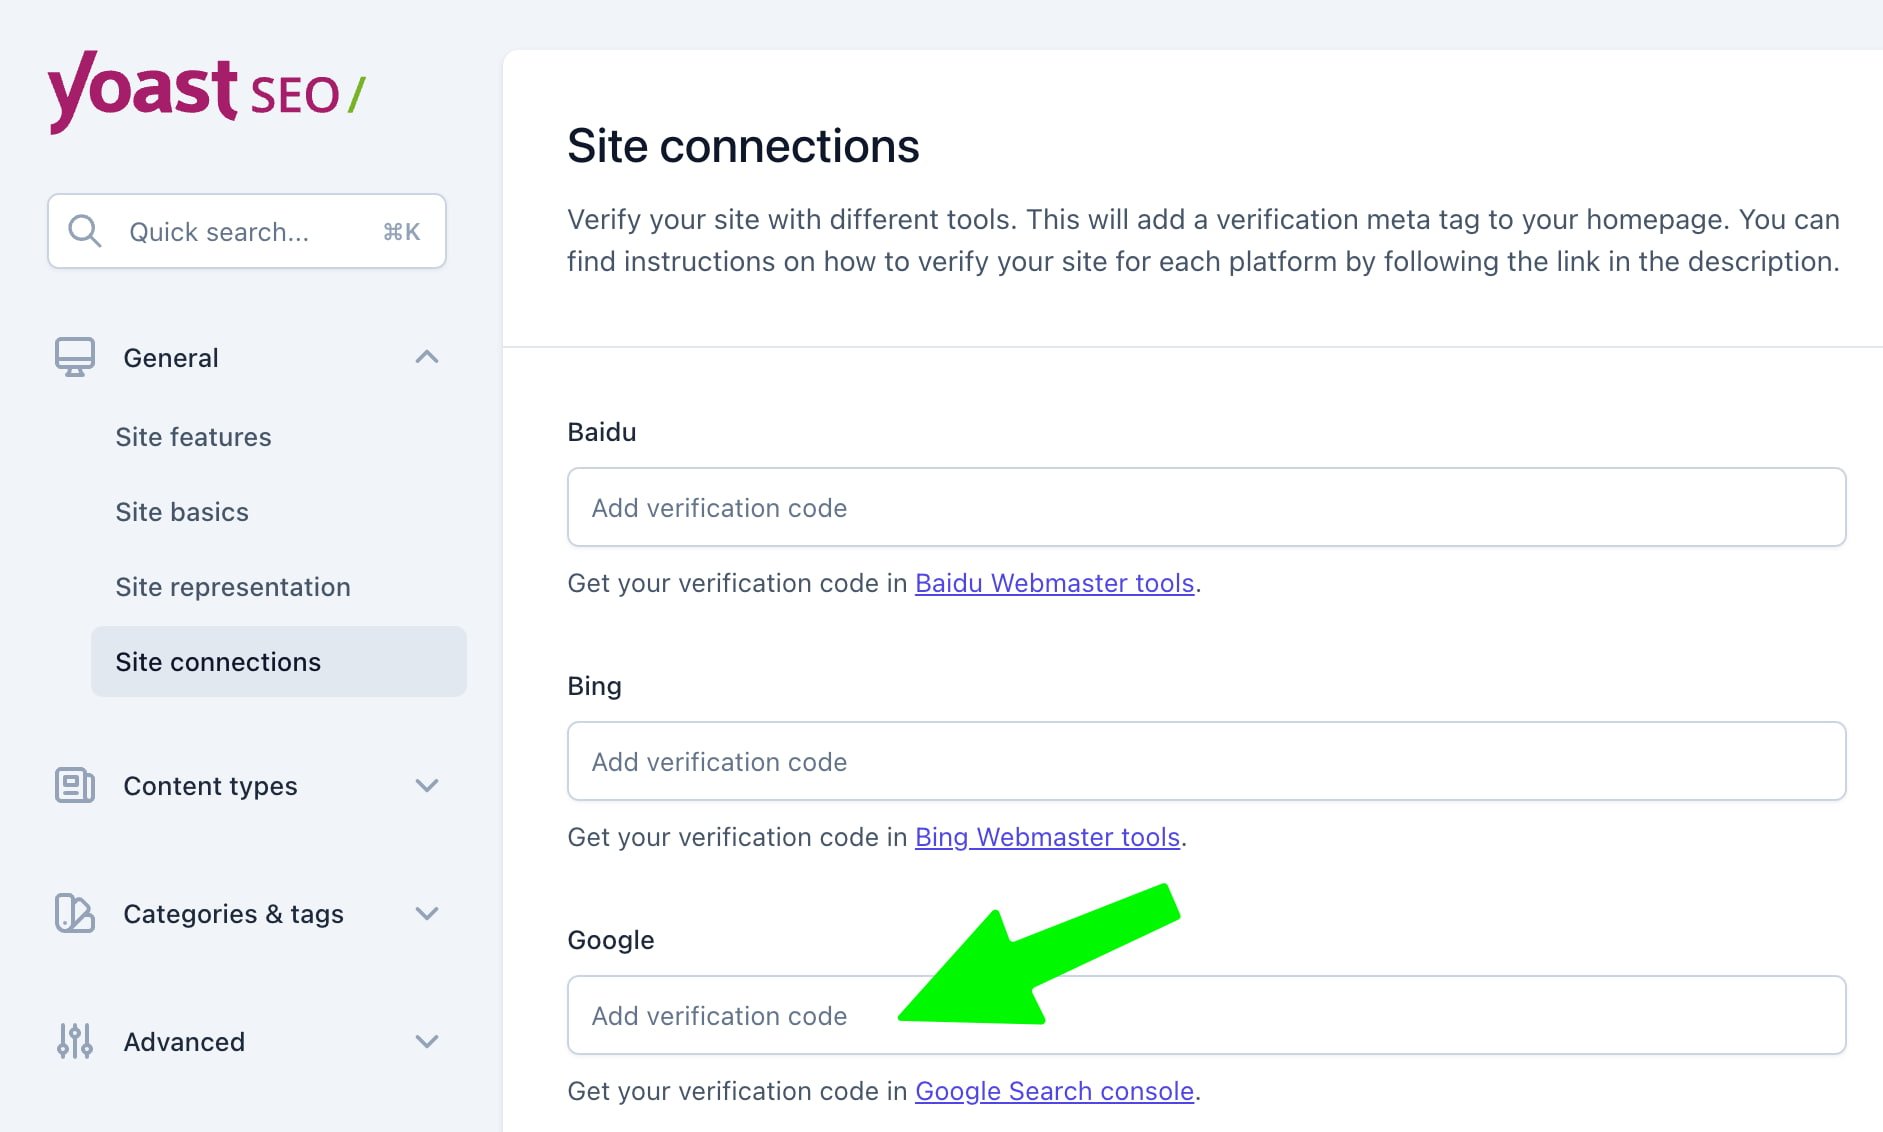Focus the Quick search field
The image size is (1883, 1132).
[247, 231]
